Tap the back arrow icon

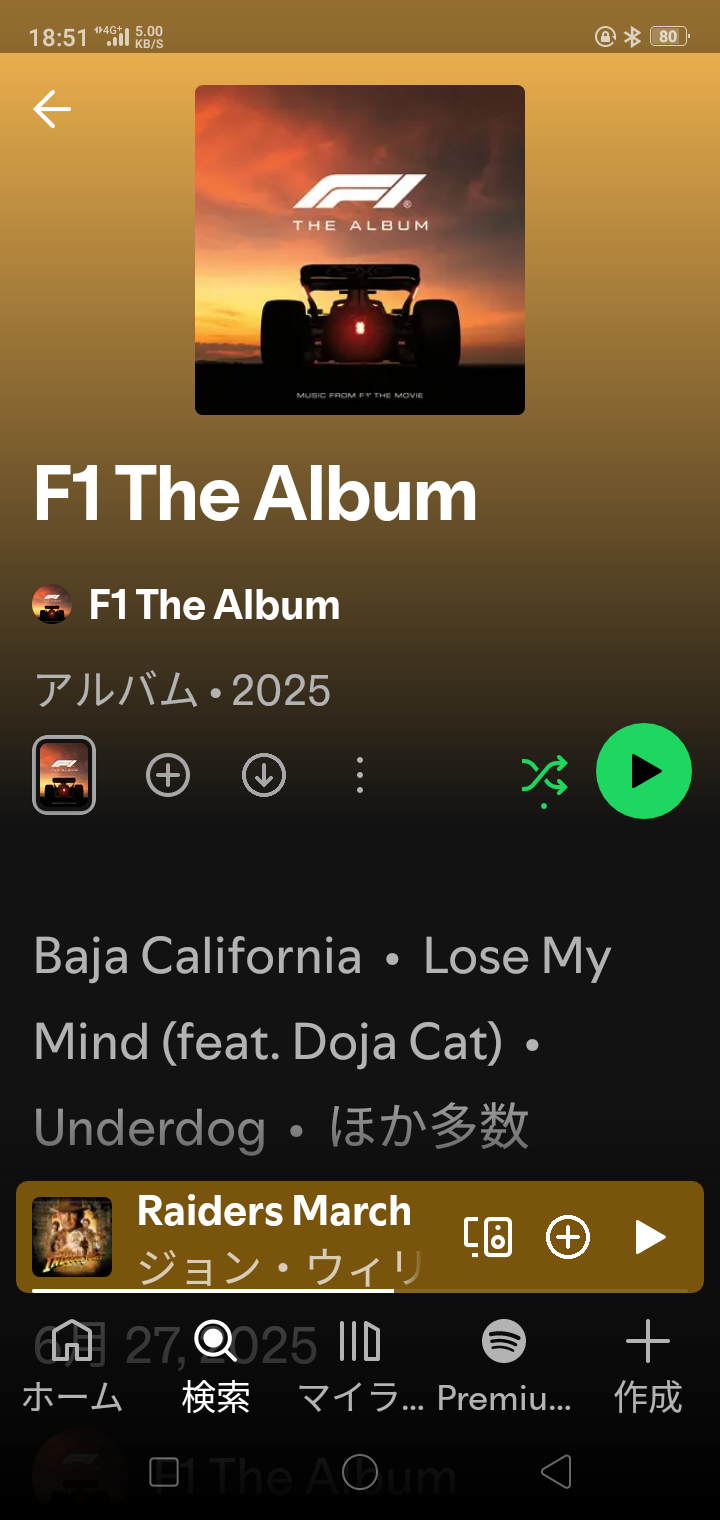coord(52,109)
